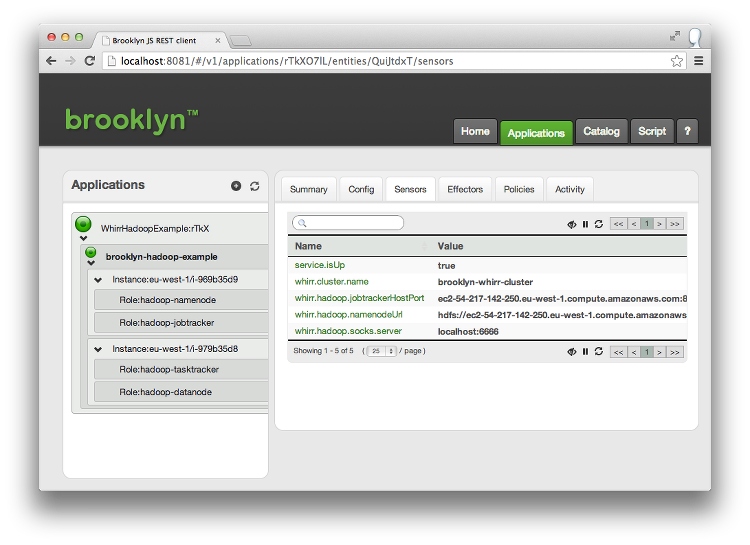Click the sensor filter search field
Image resolution: width=750 pixels, height=545 pixels.
348,223
